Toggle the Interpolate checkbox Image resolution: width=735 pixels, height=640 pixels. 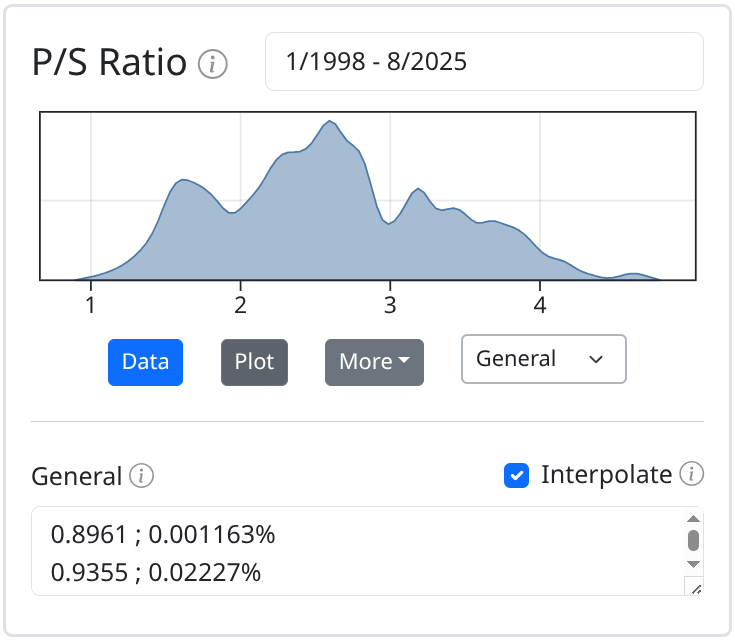coord(516,476)
